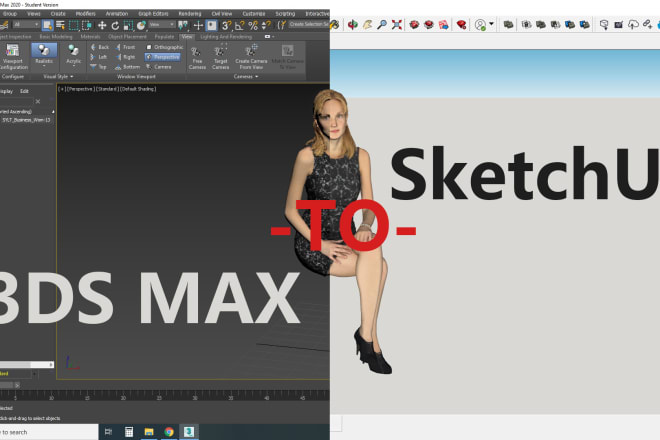Enable Orthographic viewport mode
Viewport: 660px width, 440px height.
[165, 47]
